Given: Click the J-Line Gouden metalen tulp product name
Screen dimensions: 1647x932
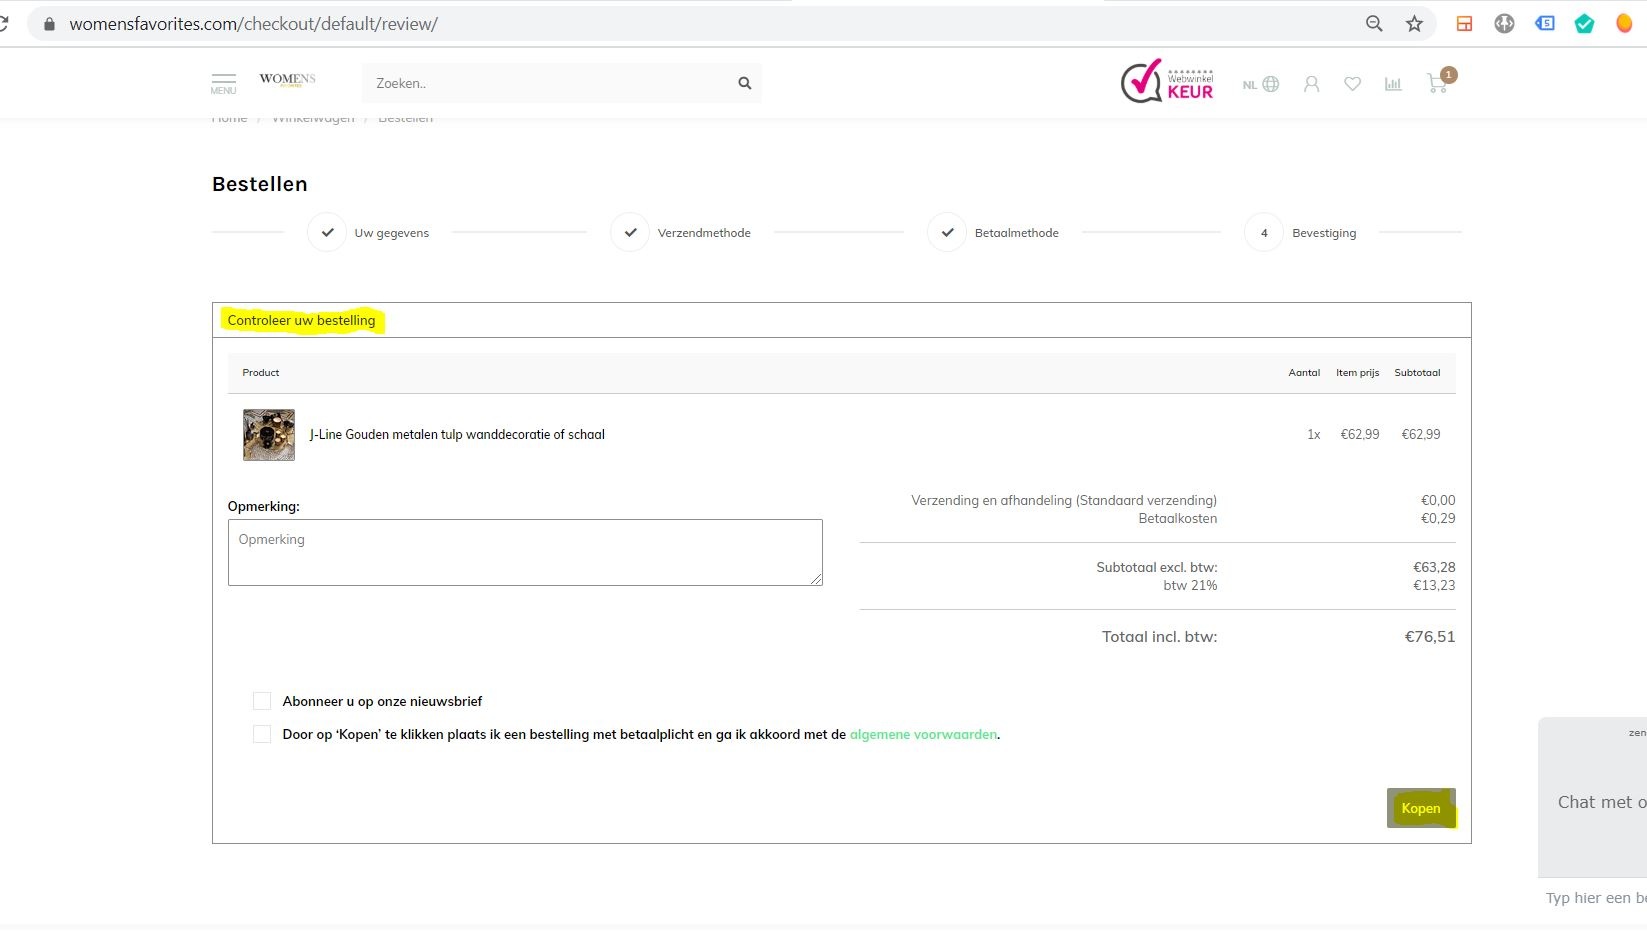Looking at the screenshot, I should [457, 434].
